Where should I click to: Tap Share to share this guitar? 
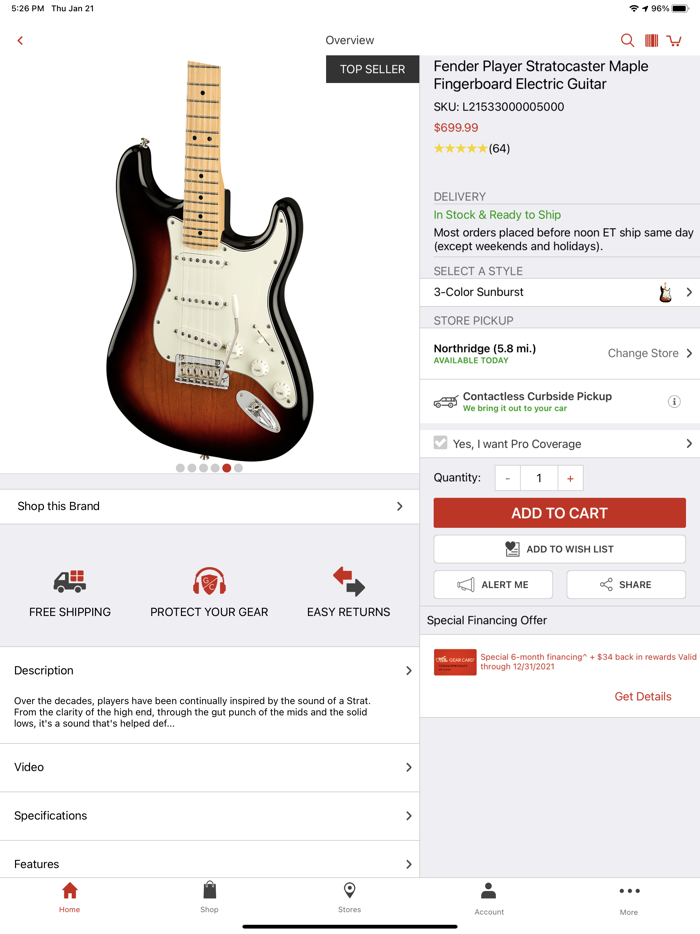pos(626,584)
